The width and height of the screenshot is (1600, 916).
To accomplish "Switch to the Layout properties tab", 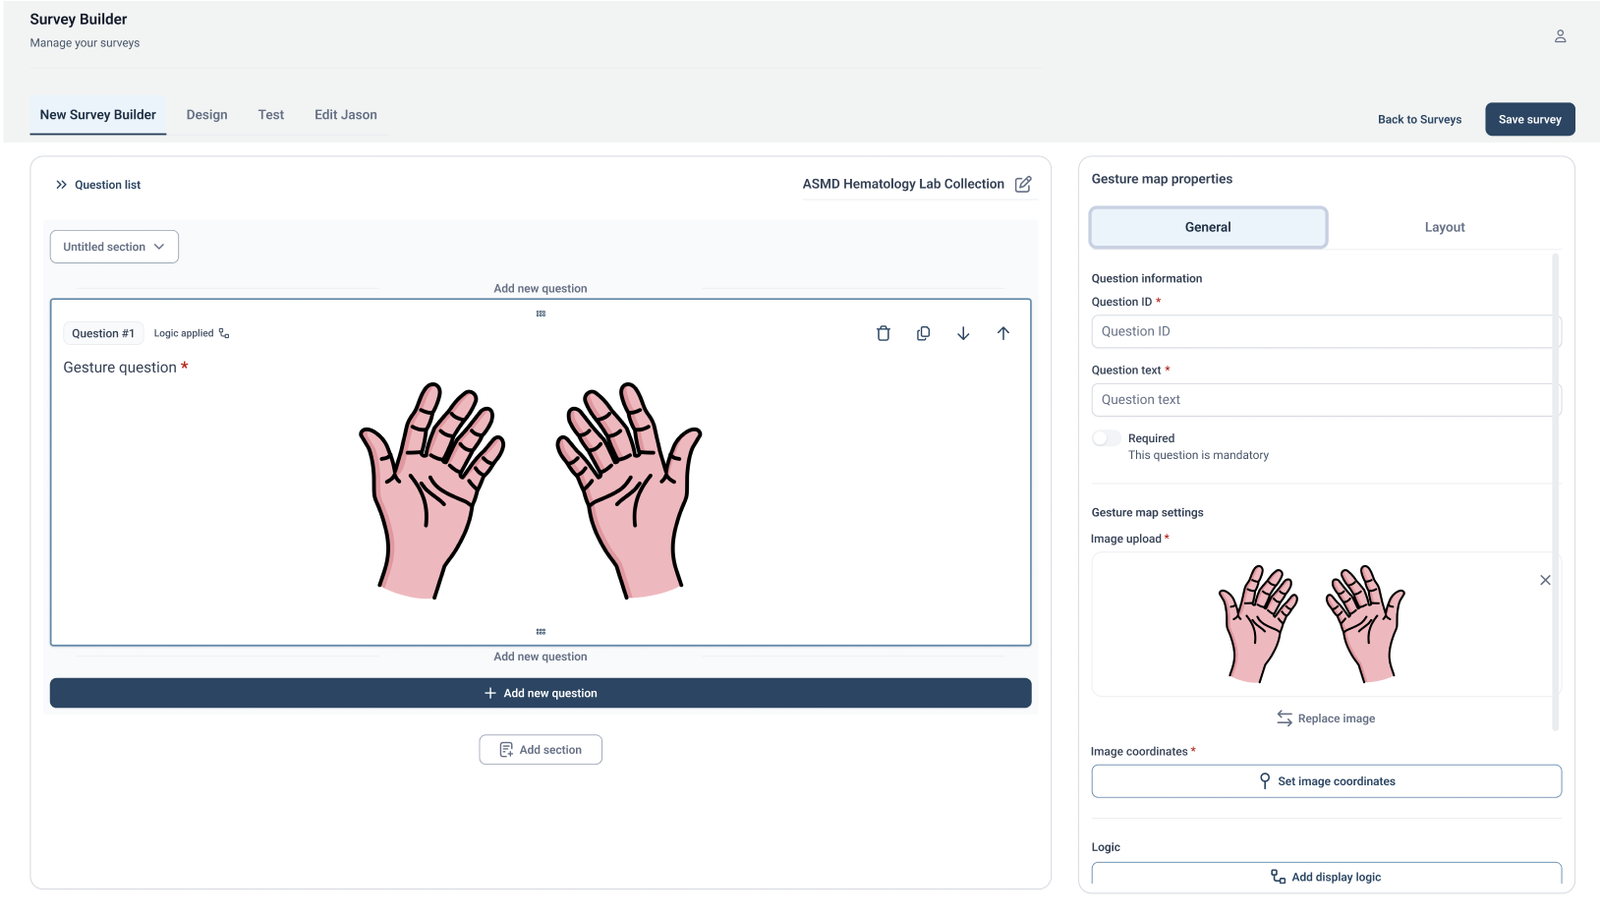I will point(1444,227).
